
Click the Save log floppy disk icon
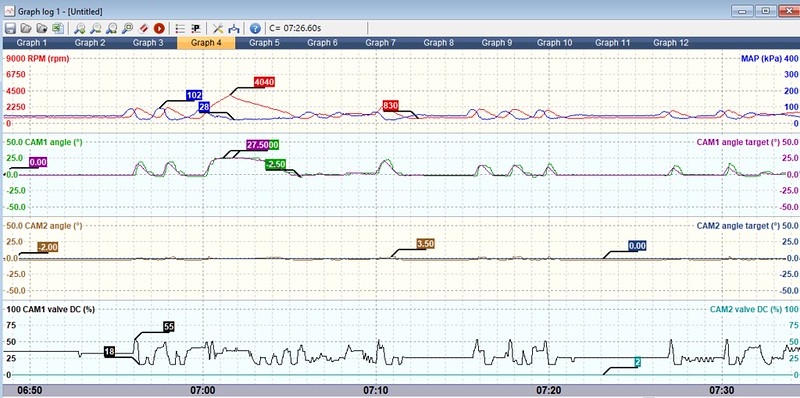[x=10, y=28]
